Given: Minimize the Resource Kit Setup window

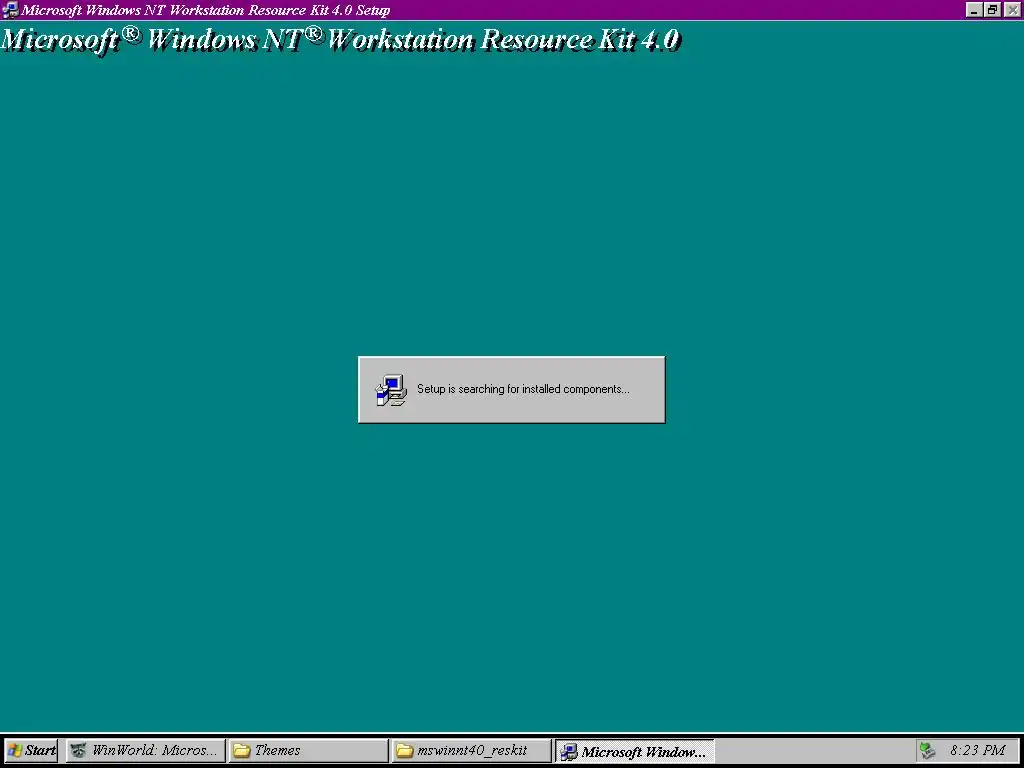Looking at the screenshot, I should [x=974, y=10].
